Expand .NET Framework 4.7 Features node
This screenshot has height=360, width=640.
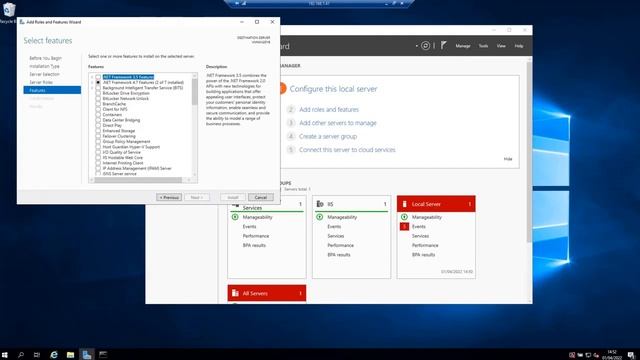point(92,82)
